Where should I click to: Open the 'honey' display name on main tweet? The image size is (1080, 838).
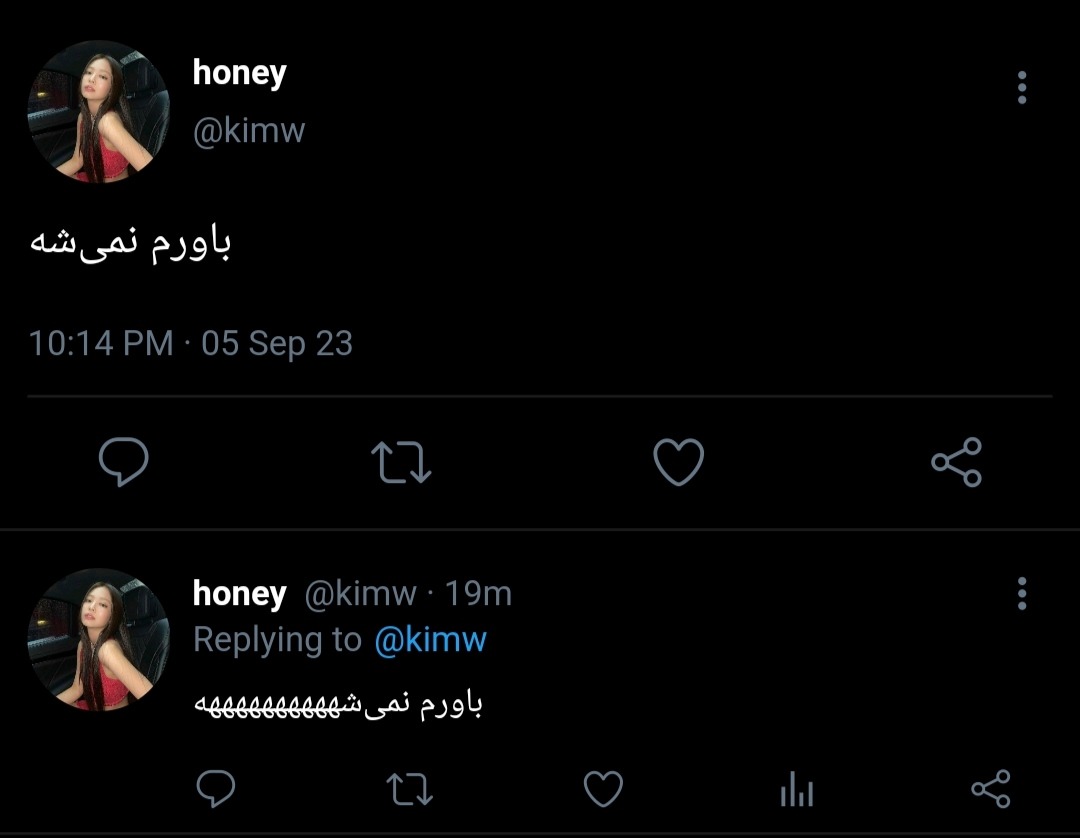pos(239,73)
